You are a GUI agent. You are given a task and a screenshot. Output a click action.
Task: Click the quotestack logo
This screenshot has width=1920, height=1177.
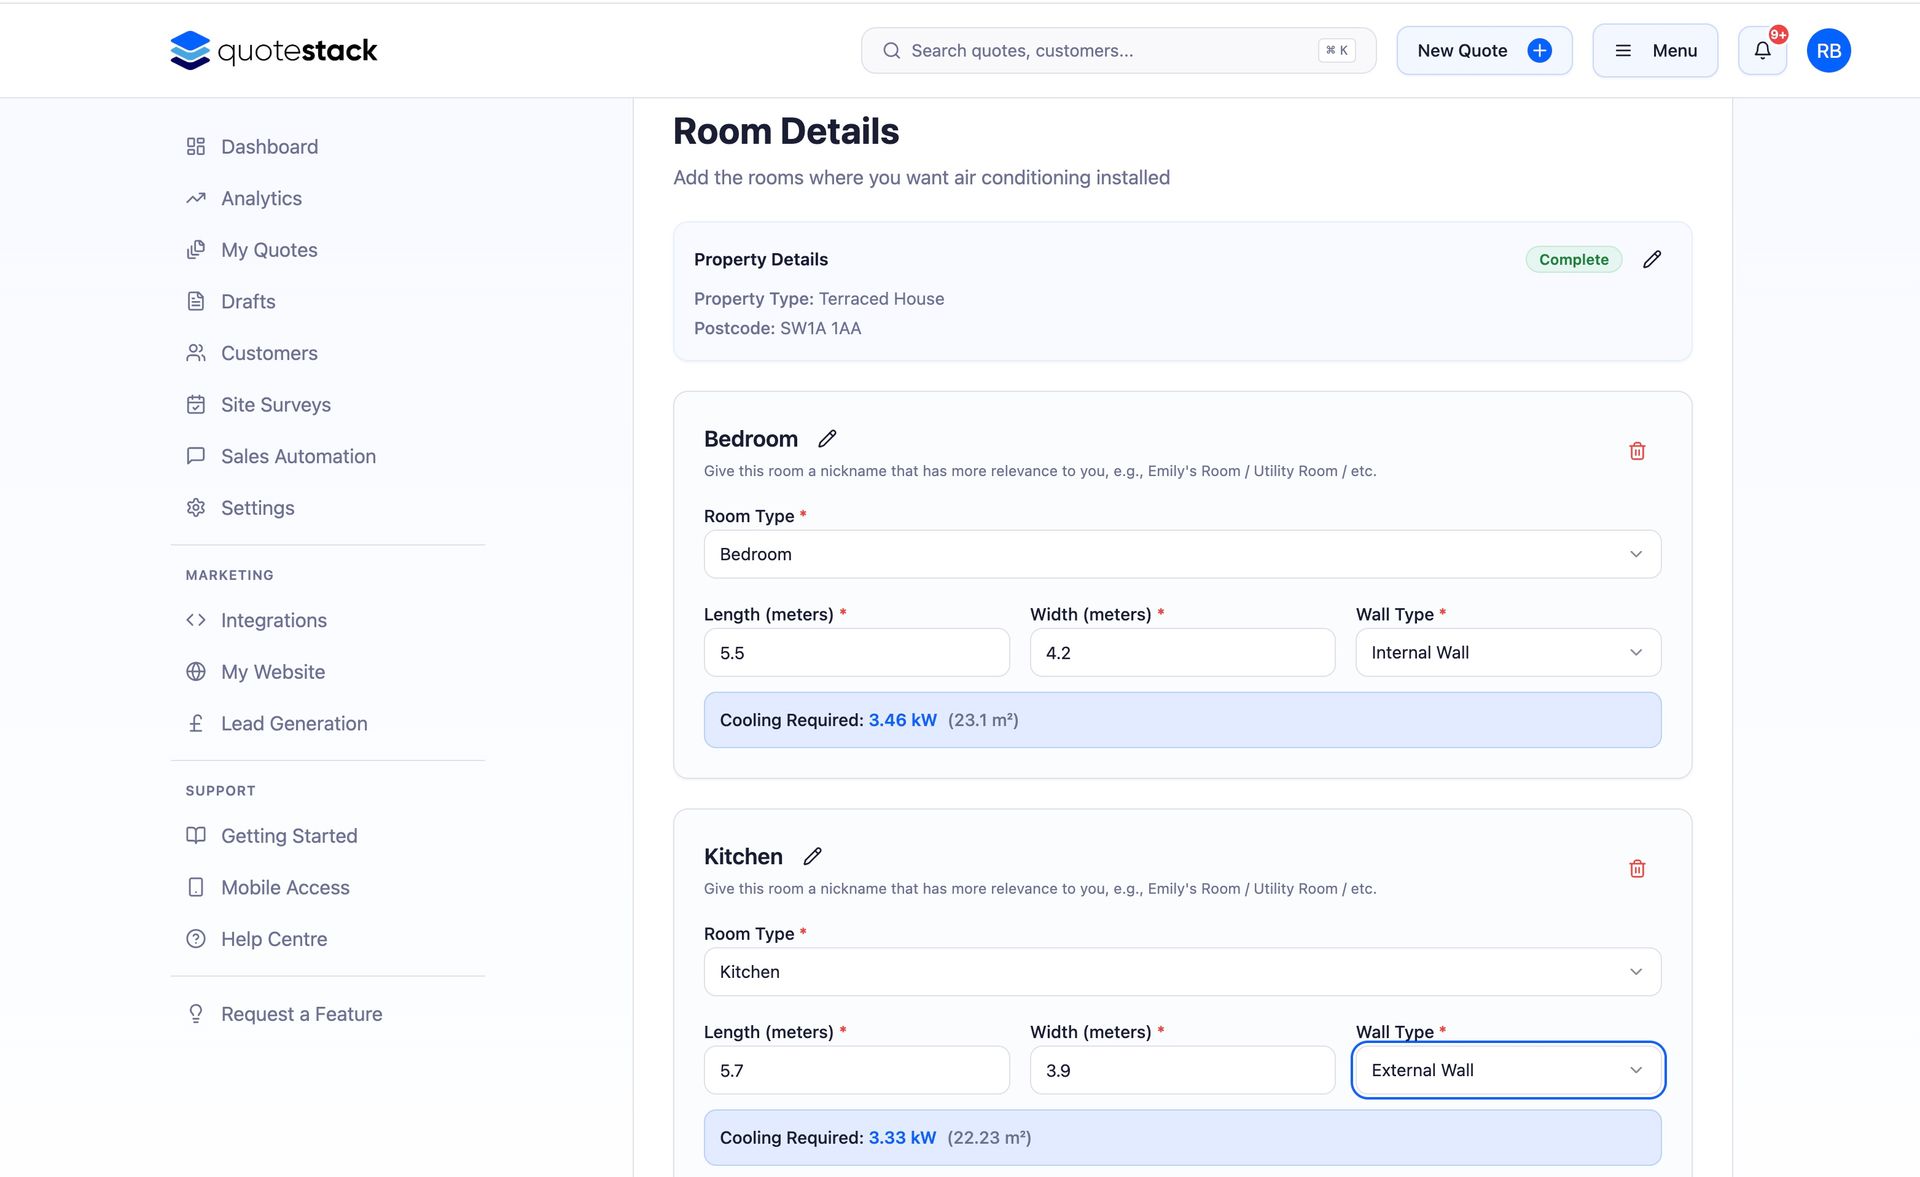pyautogui.click(x=274, y=51)
